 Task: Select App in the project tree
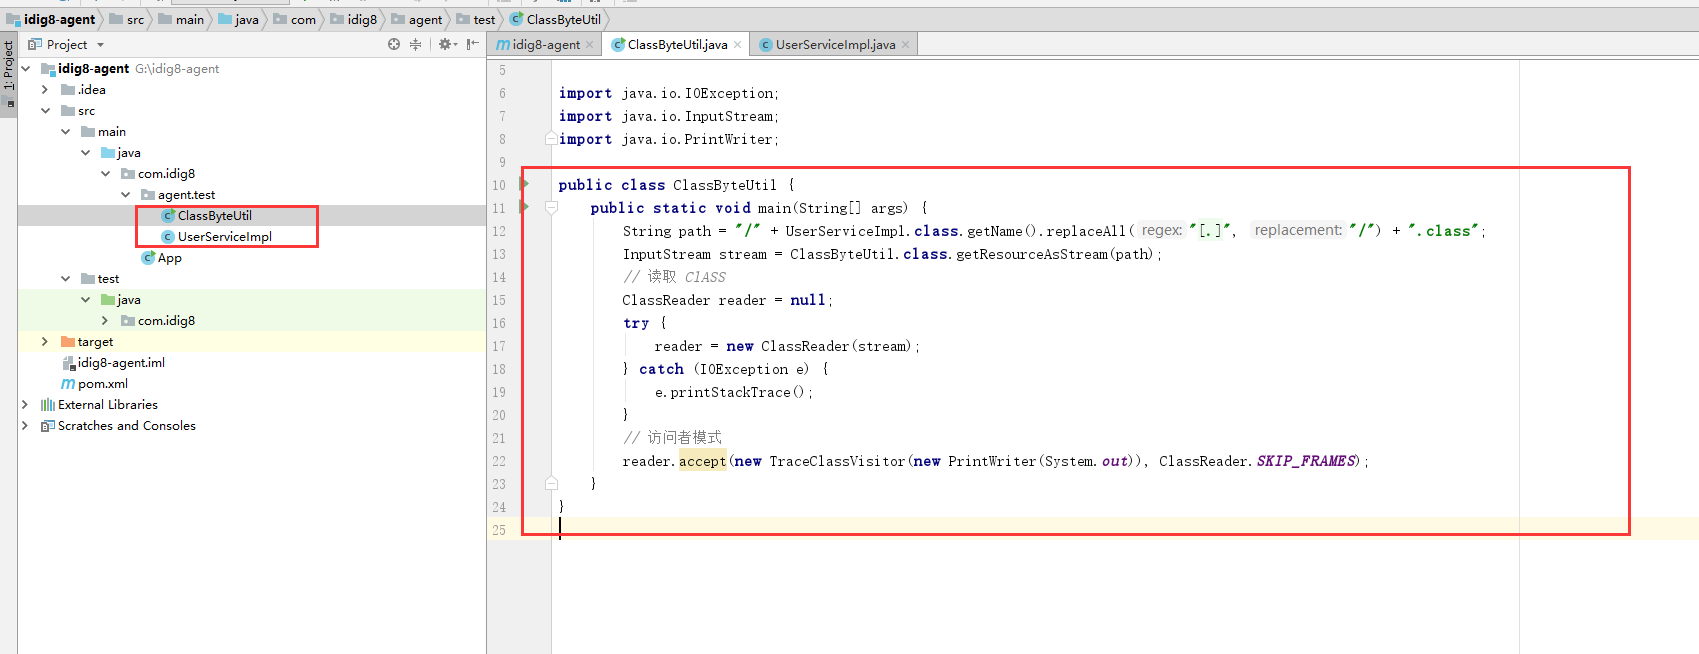point(170,258)
